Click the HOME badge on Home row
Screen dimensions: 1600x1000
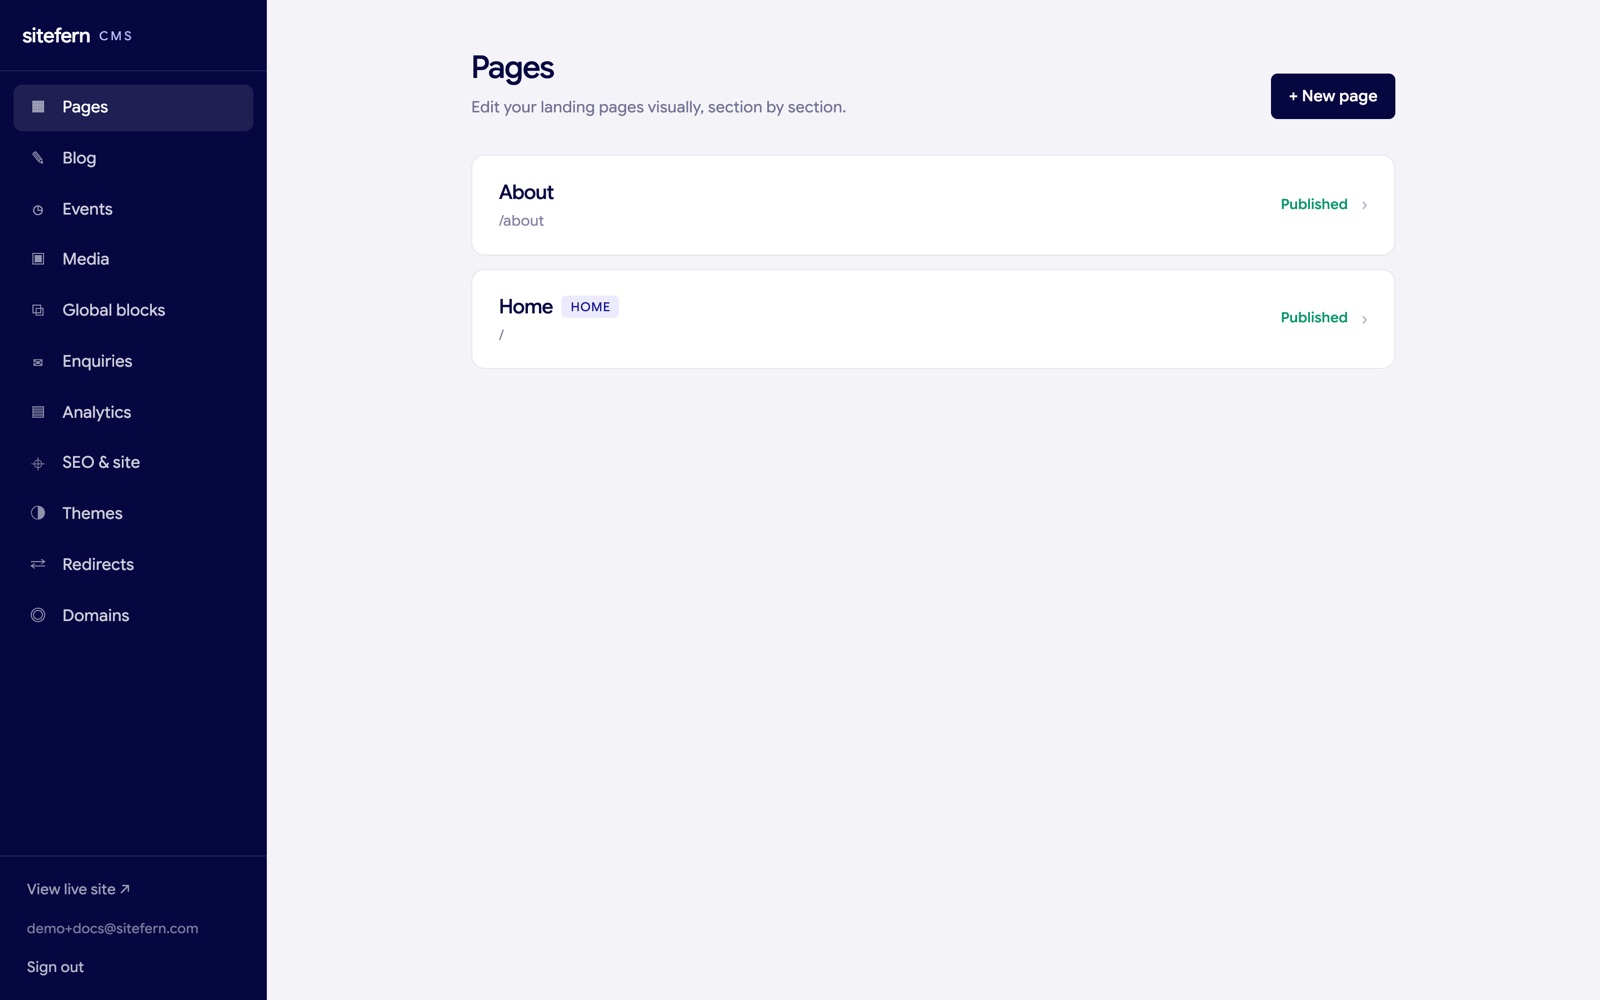point(590,307)
